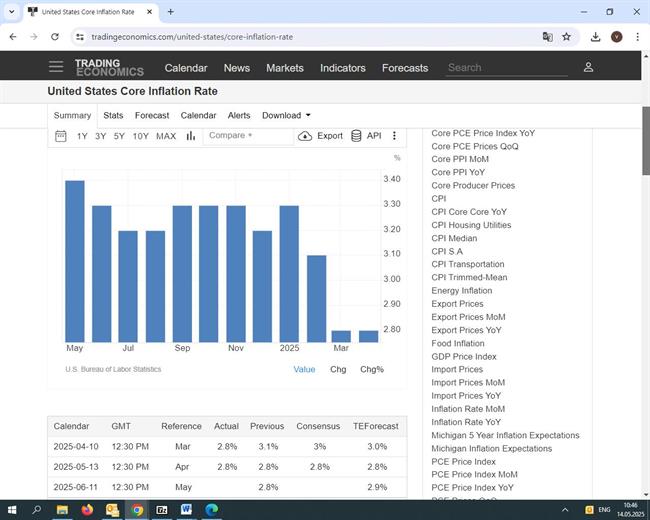This screenshot has width=650, height=520.
Task: Close the United States Core Inflation tab
Action: click(x=150, y=12)
